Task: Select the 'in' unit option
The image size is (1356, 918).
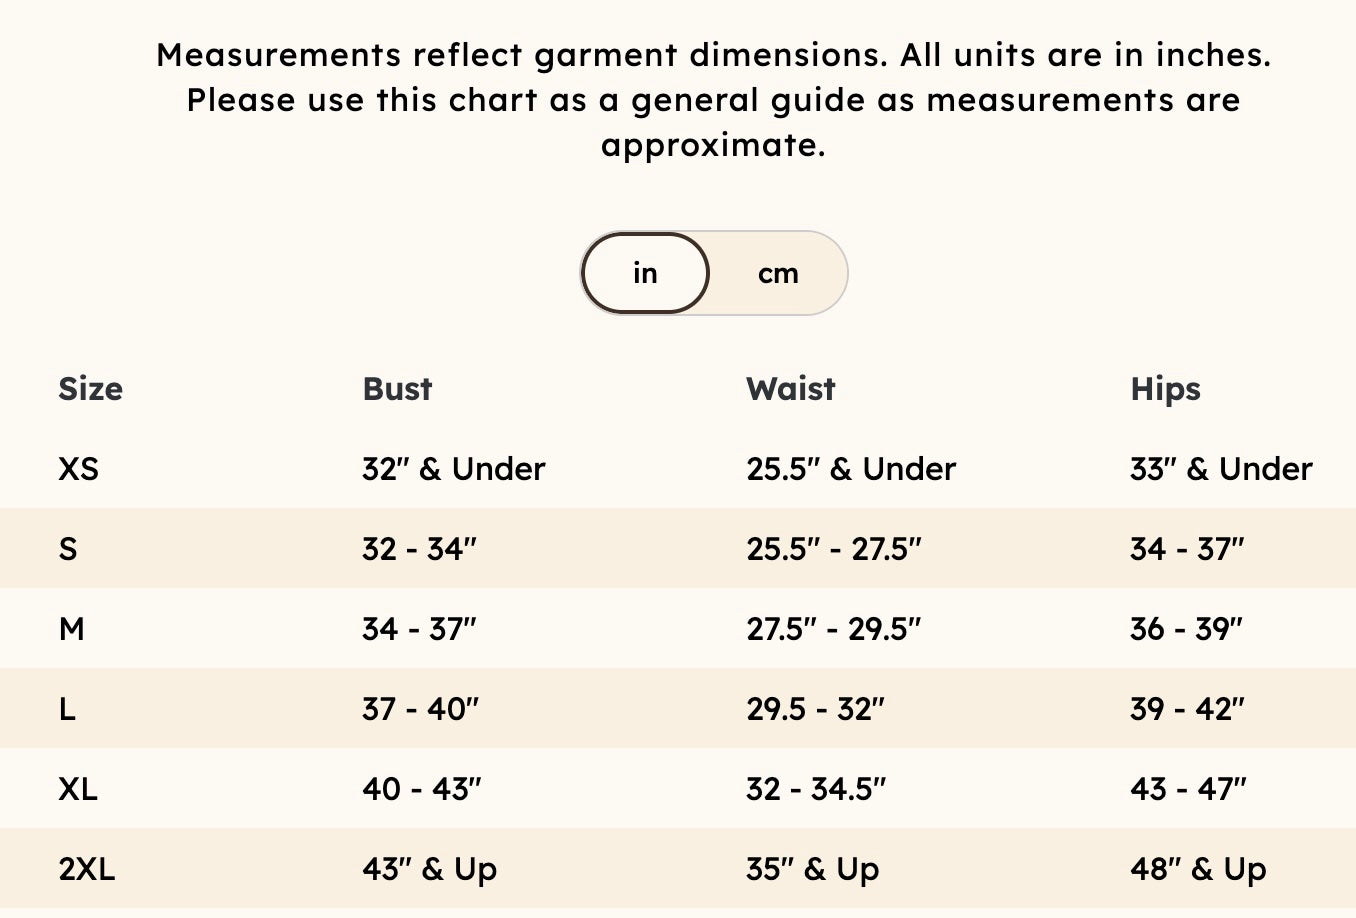Action: coord(645,273)
